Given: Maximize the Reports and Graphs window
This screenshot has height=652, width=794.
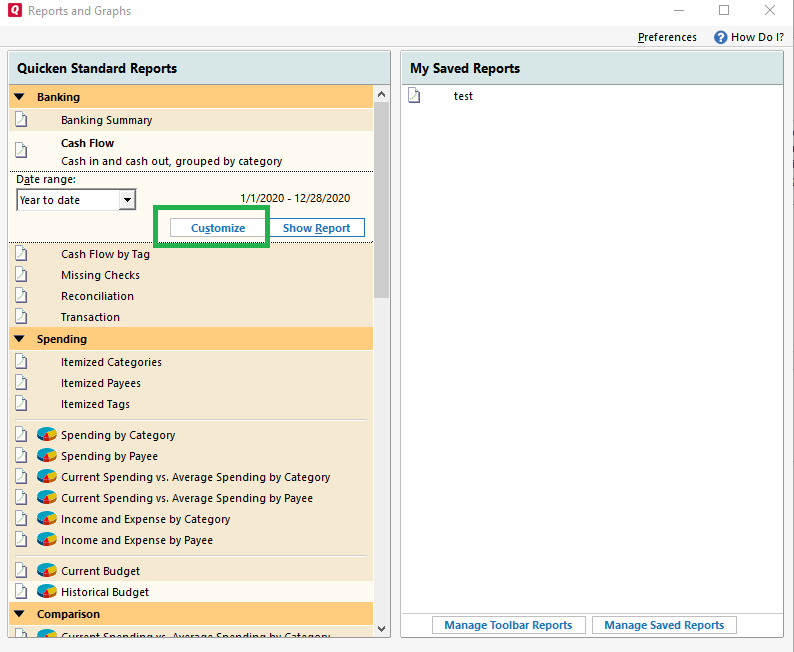Looking at the screenshot, I should tap(724, 10).
